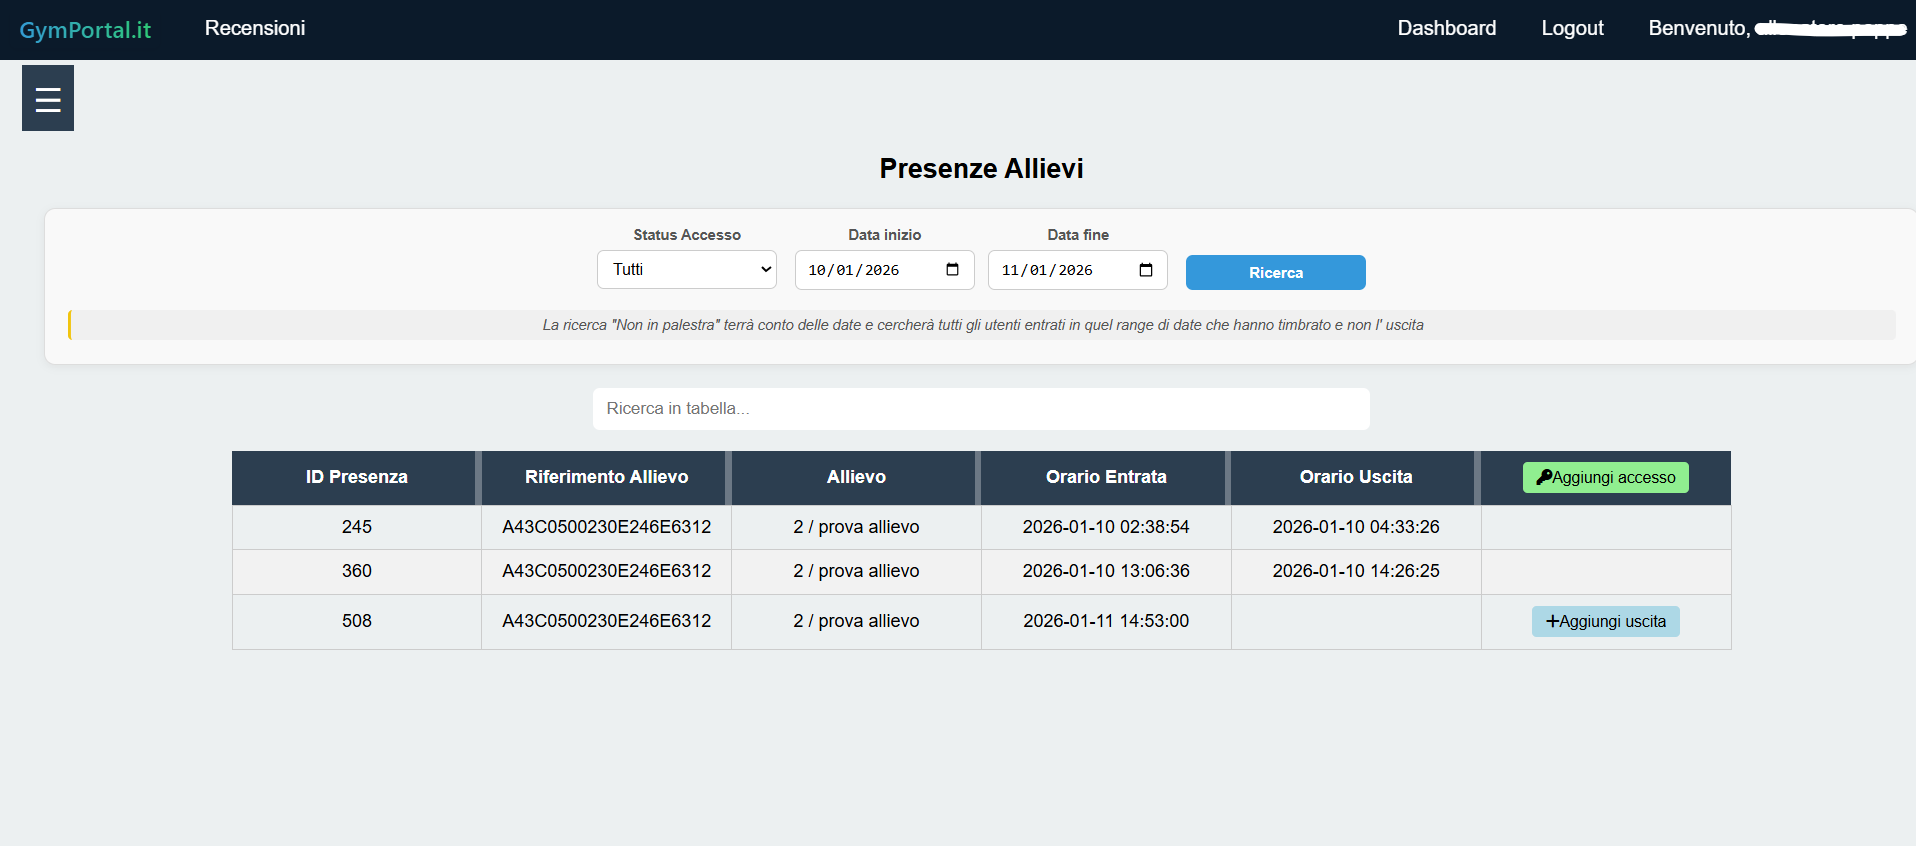The width and height of the screenshot is (1916, 846).
Task: Open the hamburger sidebar menu
Action: coord(48,99)
